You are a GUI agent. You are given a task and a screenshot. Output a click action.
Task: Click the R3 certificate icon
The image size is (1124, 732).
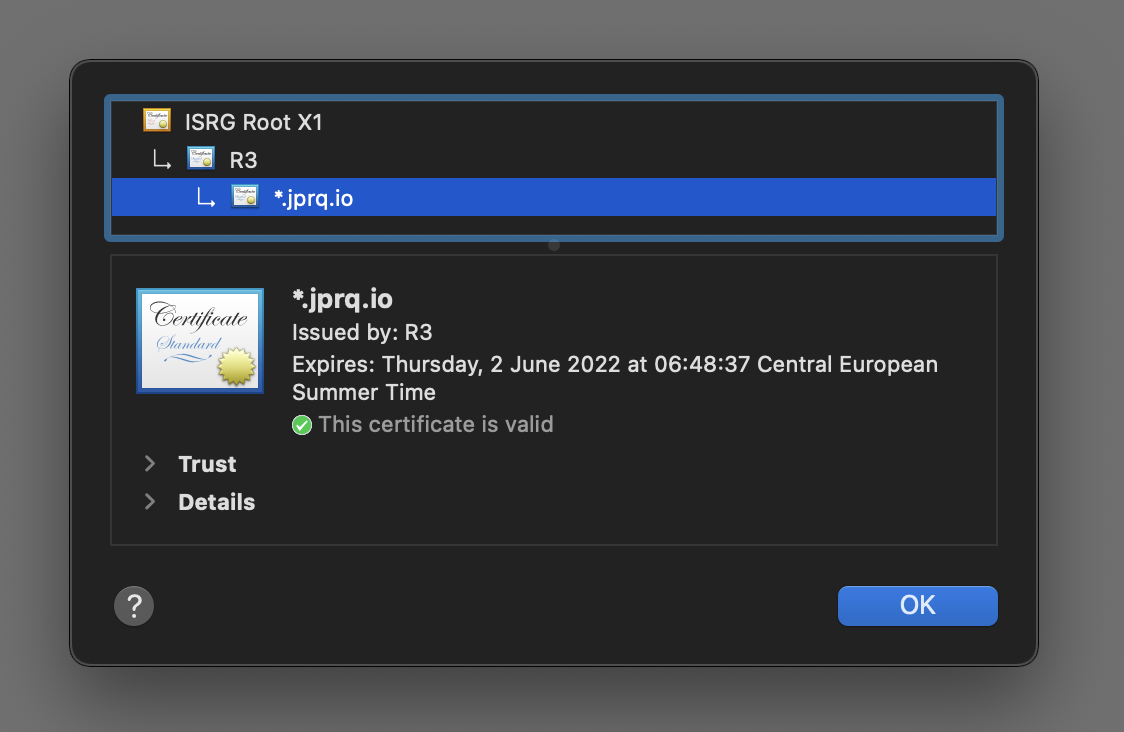coord(201,158)
